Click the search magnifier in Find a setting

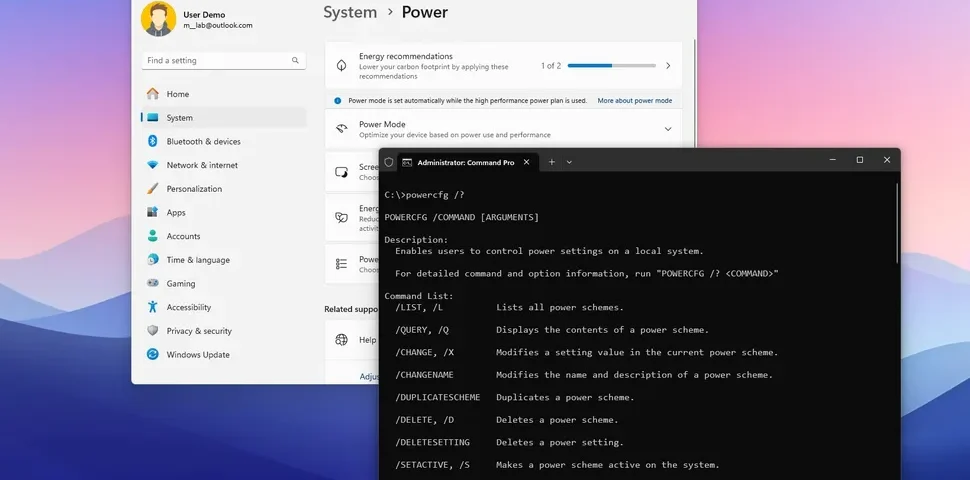coord(295,61)
